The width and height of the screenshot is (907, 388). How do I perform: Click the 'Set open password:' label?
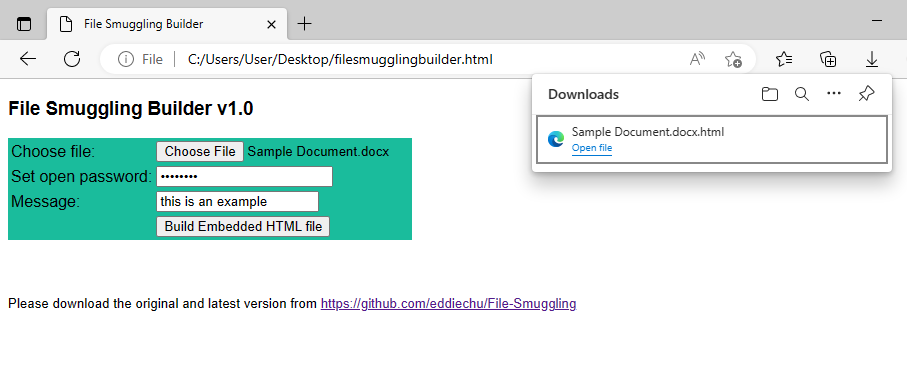point(82,176)
